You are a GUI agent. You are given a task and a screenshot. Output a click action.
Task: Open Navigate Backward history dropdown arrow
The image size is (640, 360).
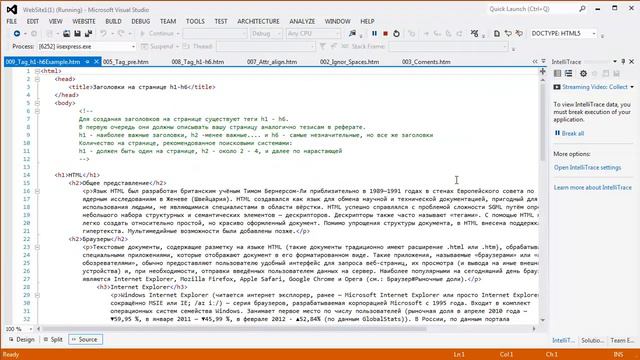pyautogui.click(x=25, y=33)
